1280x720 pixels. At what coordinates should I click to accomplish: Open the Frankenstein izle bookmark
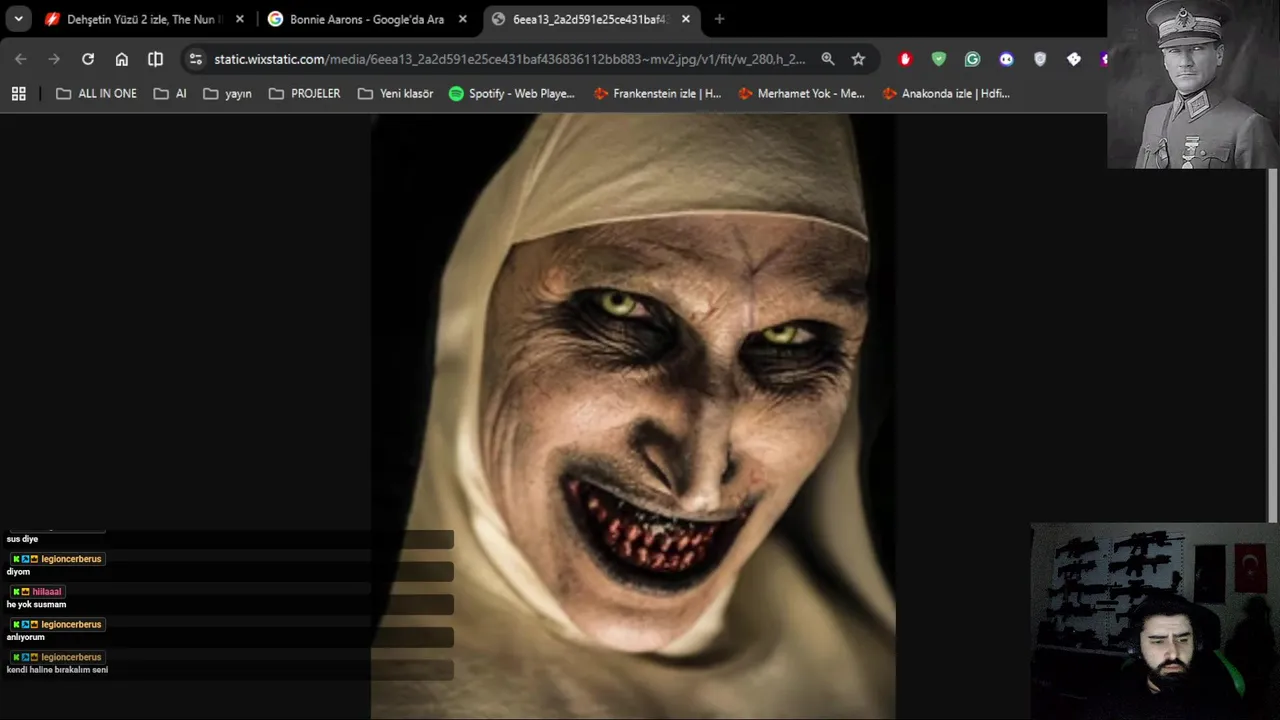(x=657, y=93)
